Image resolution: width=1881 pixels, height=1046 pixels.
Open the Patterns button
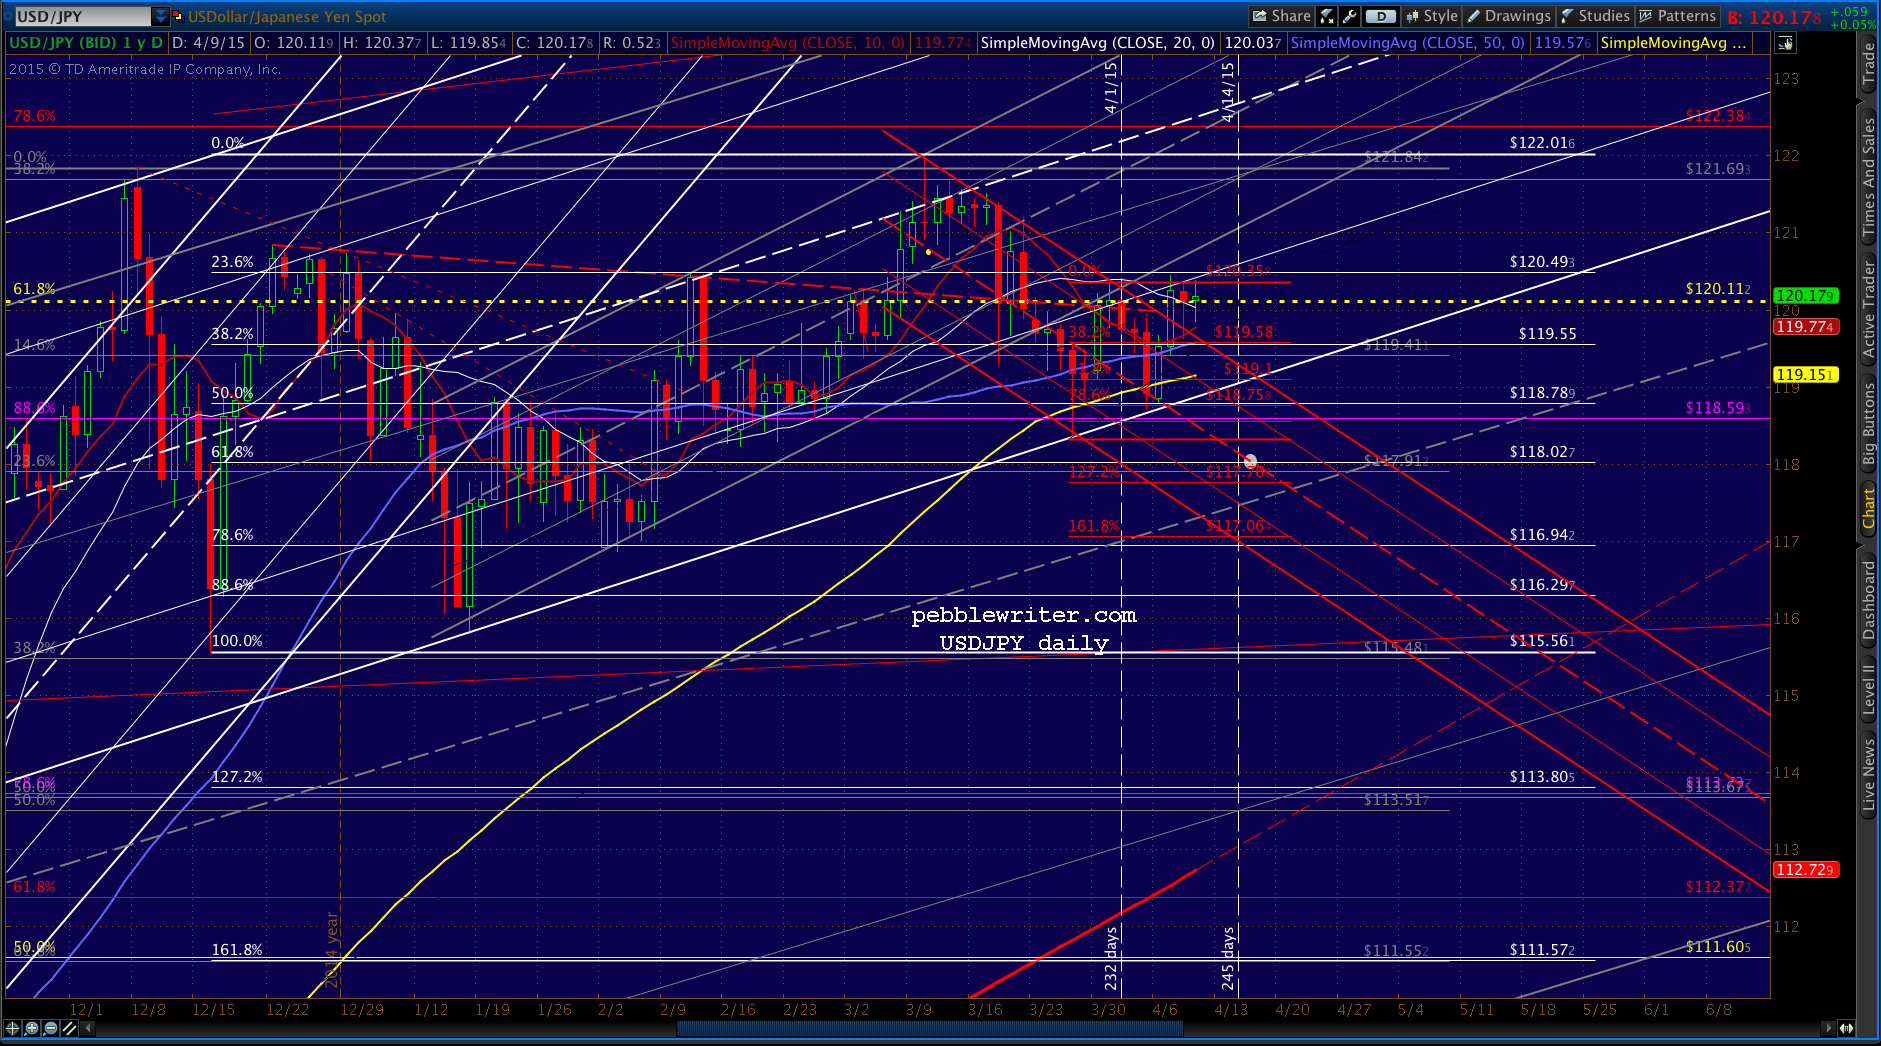click(x=1678, y=16)
